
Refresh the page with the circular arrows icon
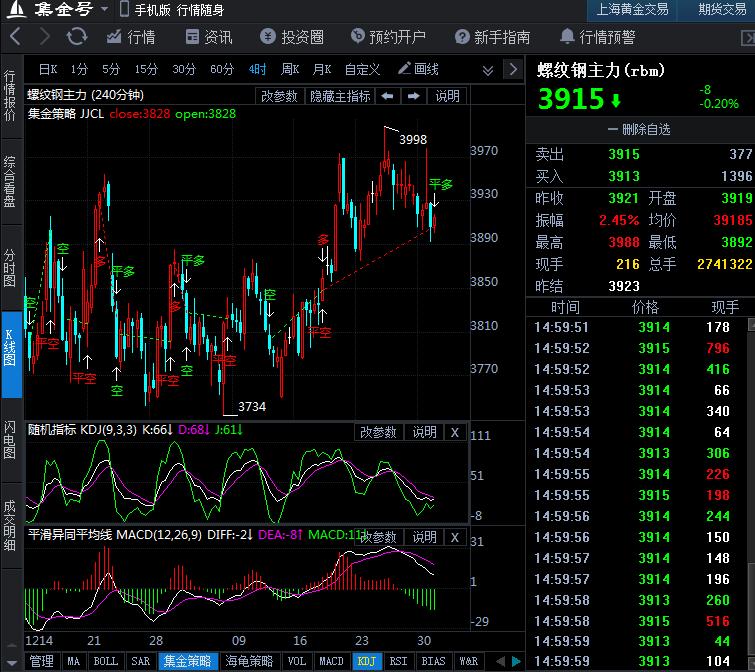coord(77,37)
